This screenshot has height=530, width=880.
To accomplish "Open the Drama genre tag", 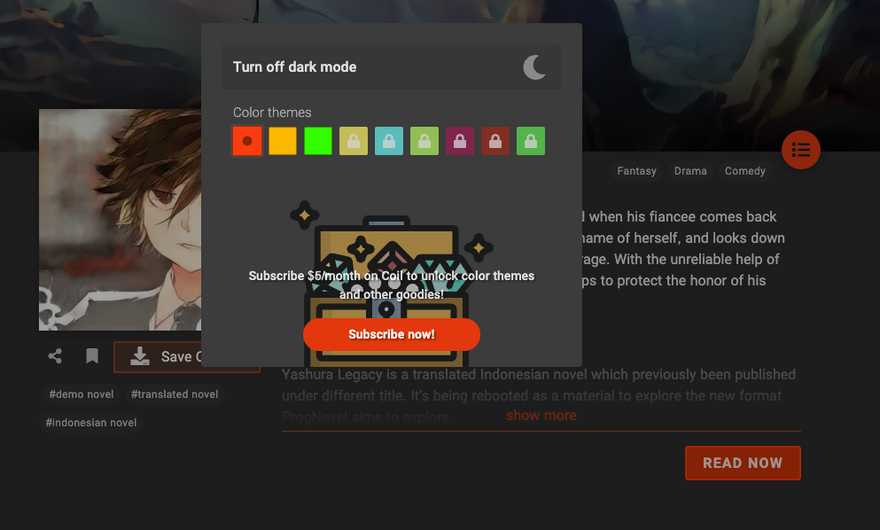I will tap(690, 171).
